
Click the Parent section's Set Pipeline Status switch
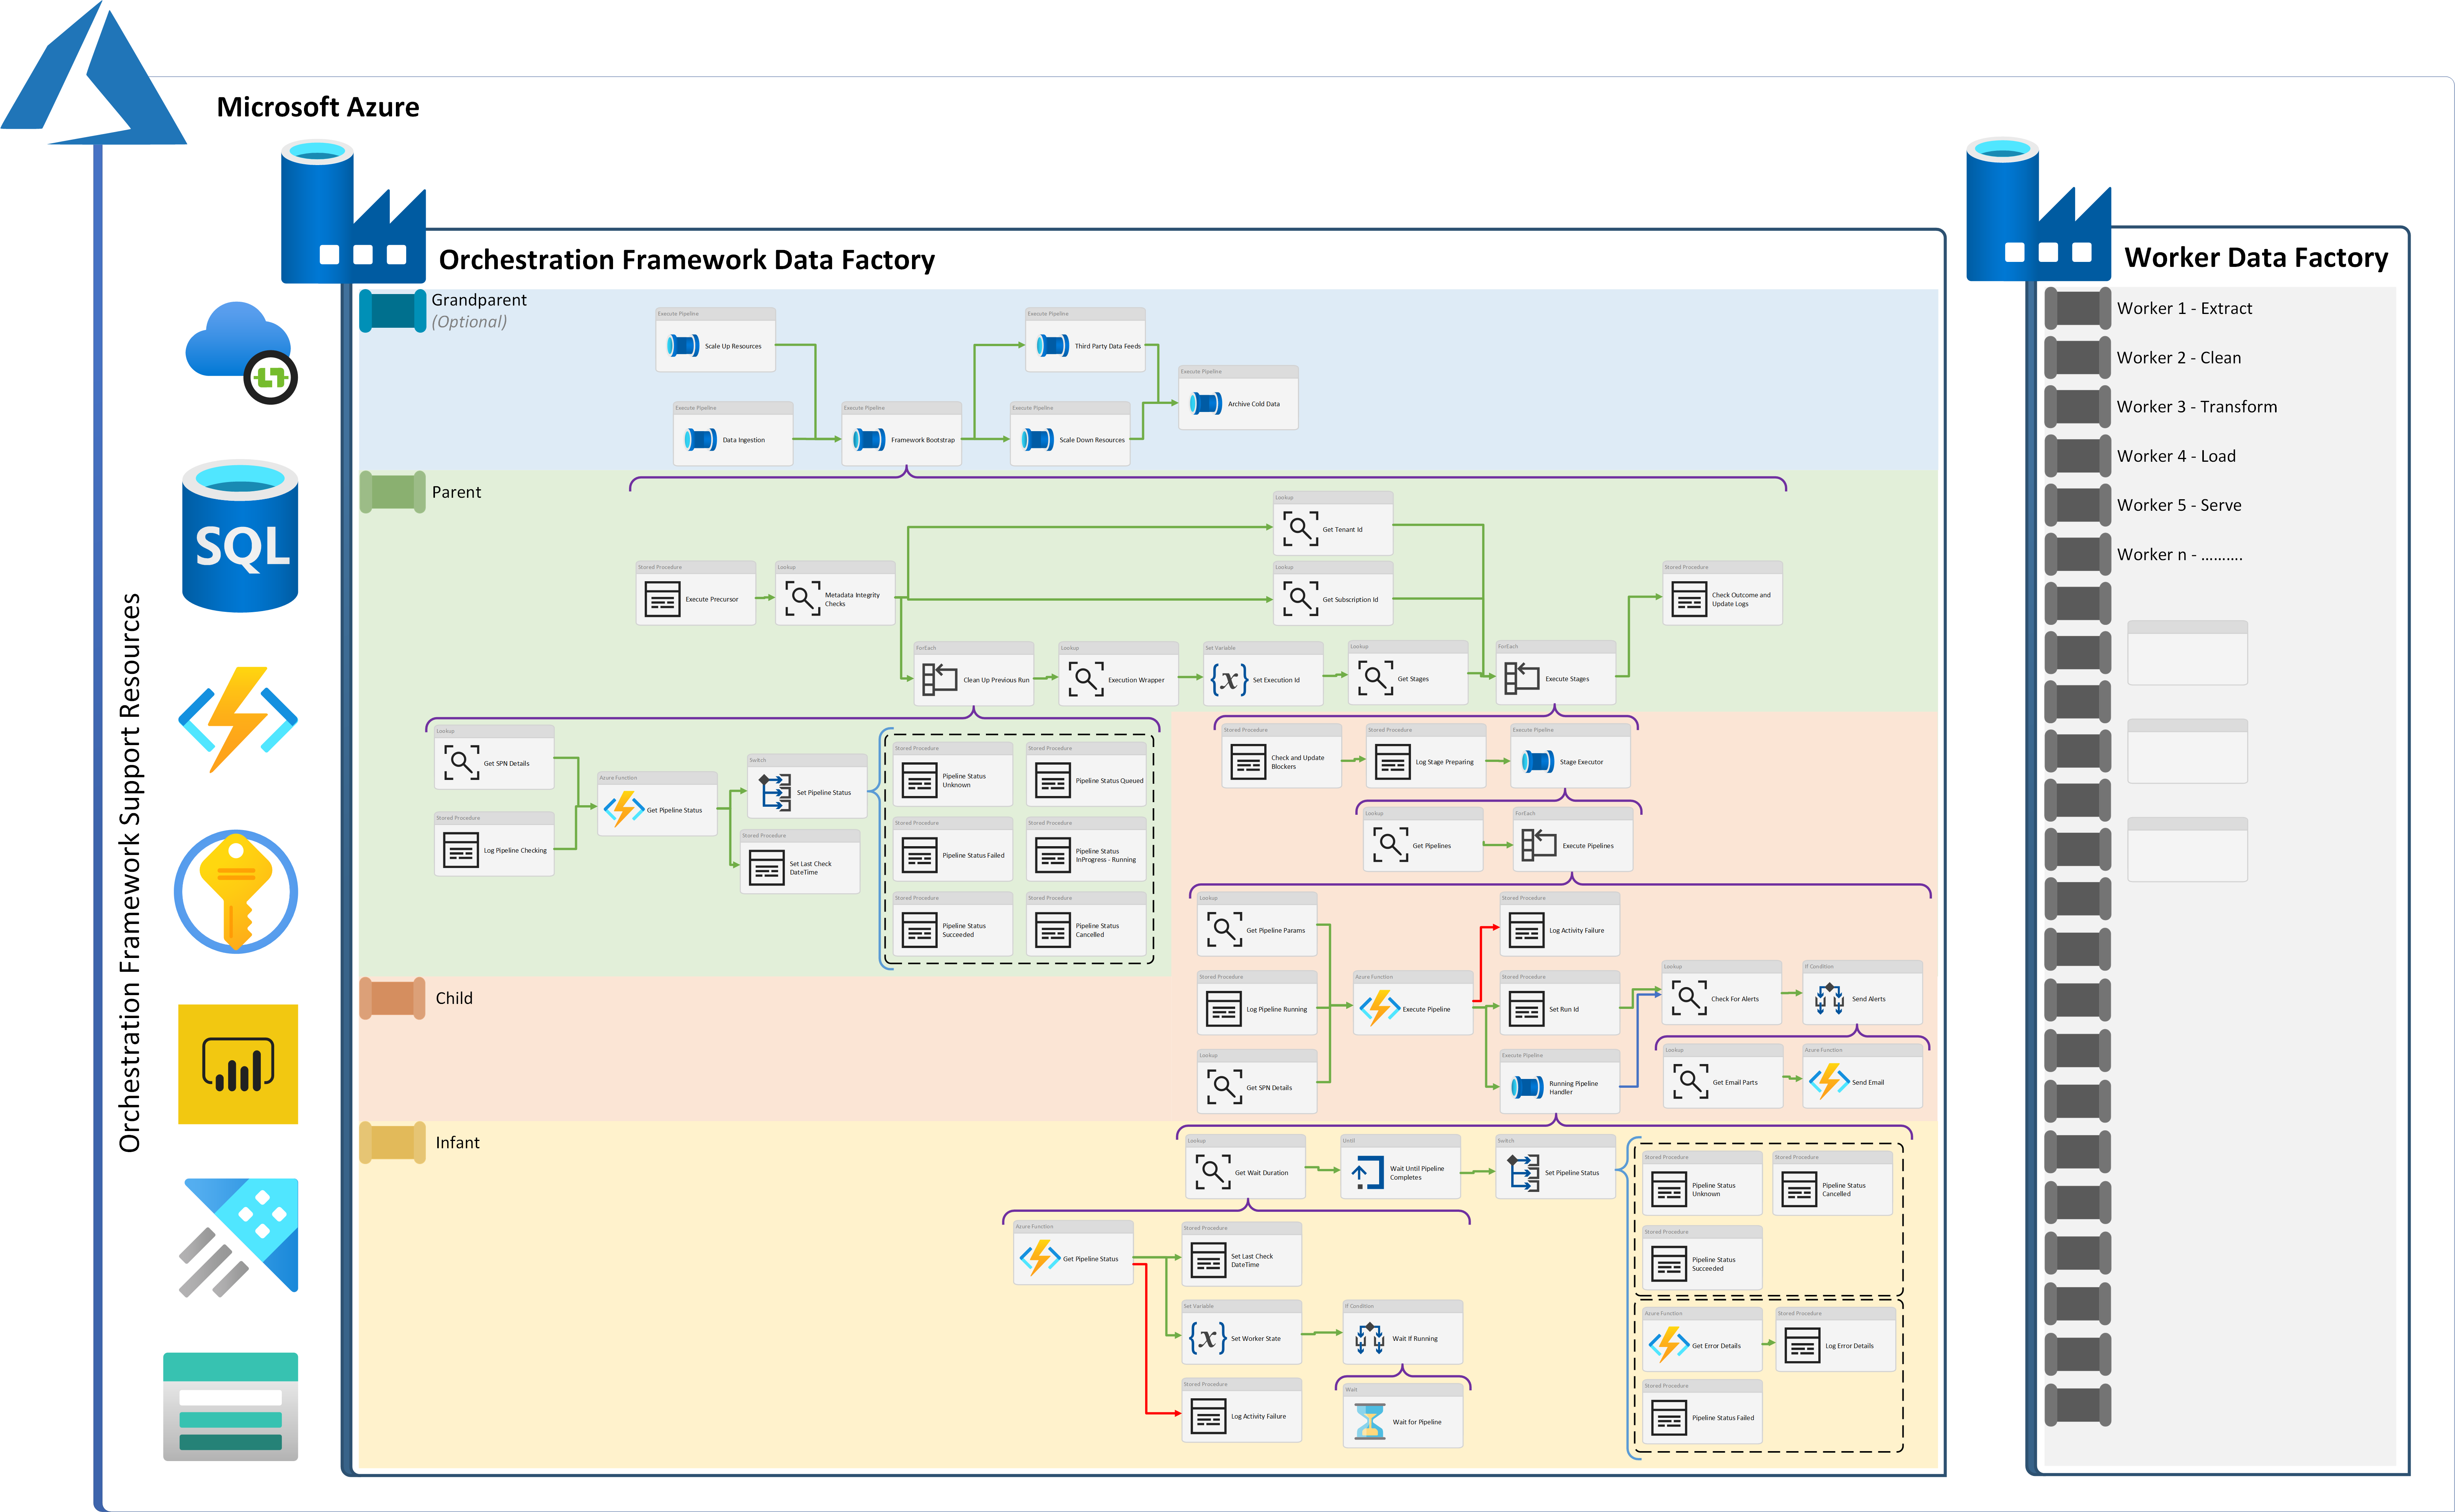pyautogui.click(x=808, y=786)
